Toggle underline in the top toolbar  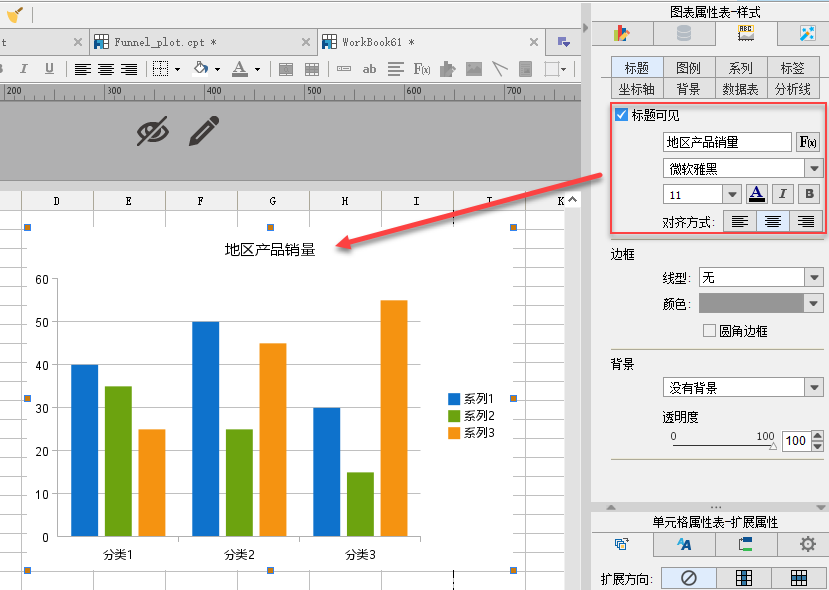[49, 69]
